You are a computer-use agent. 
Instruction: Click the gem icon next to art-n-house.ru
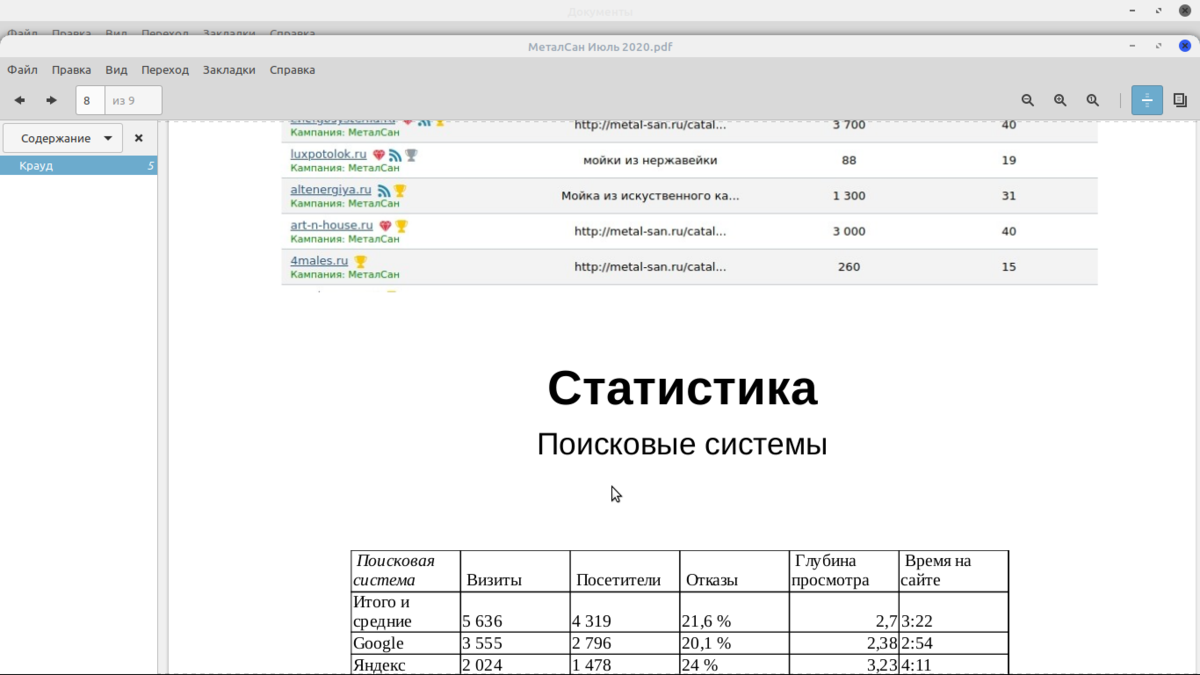coord(385,226)
